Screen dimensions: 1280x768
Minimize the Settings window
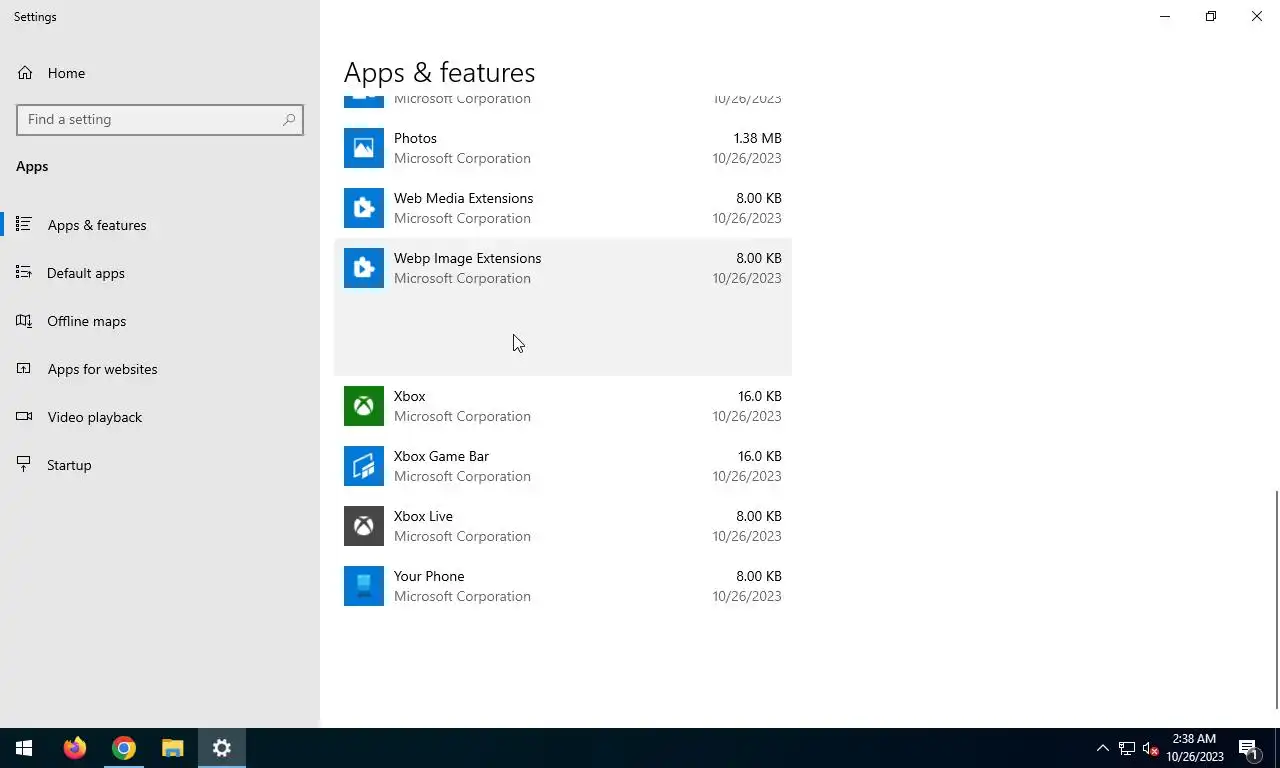coord(1165,16)
